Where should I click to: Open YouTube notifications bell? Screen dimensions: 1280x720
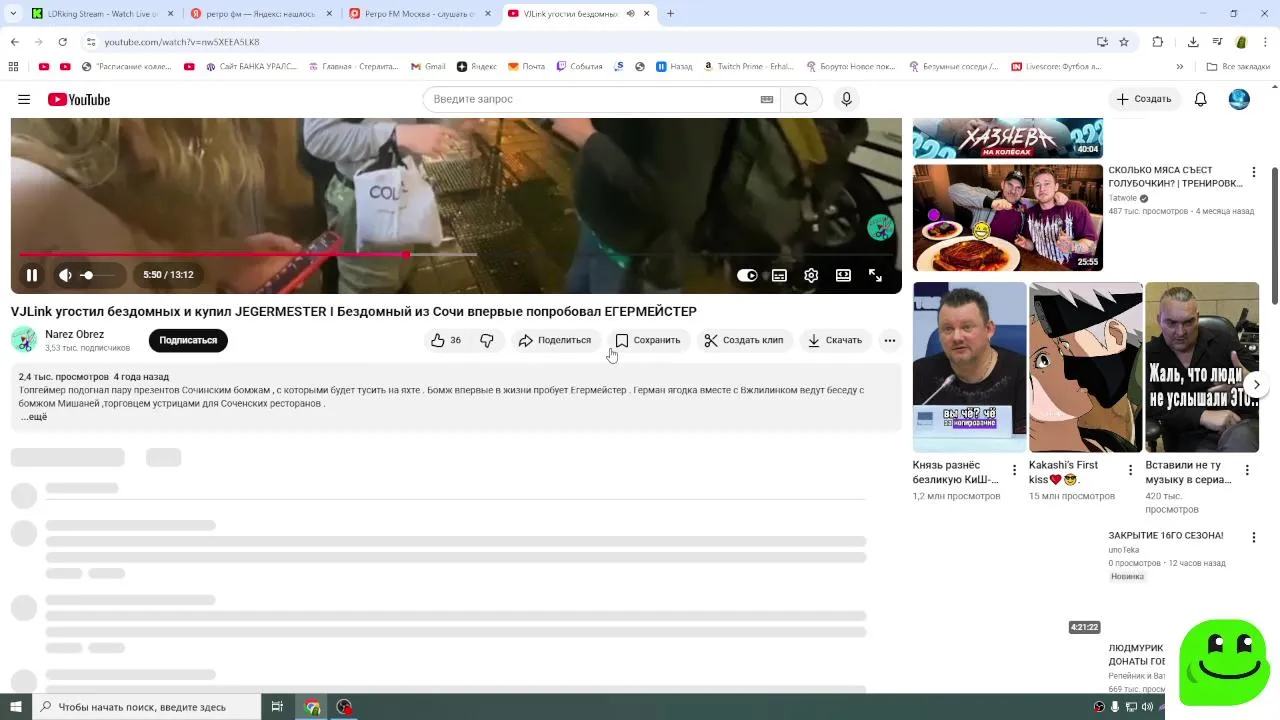(1201, 99)
